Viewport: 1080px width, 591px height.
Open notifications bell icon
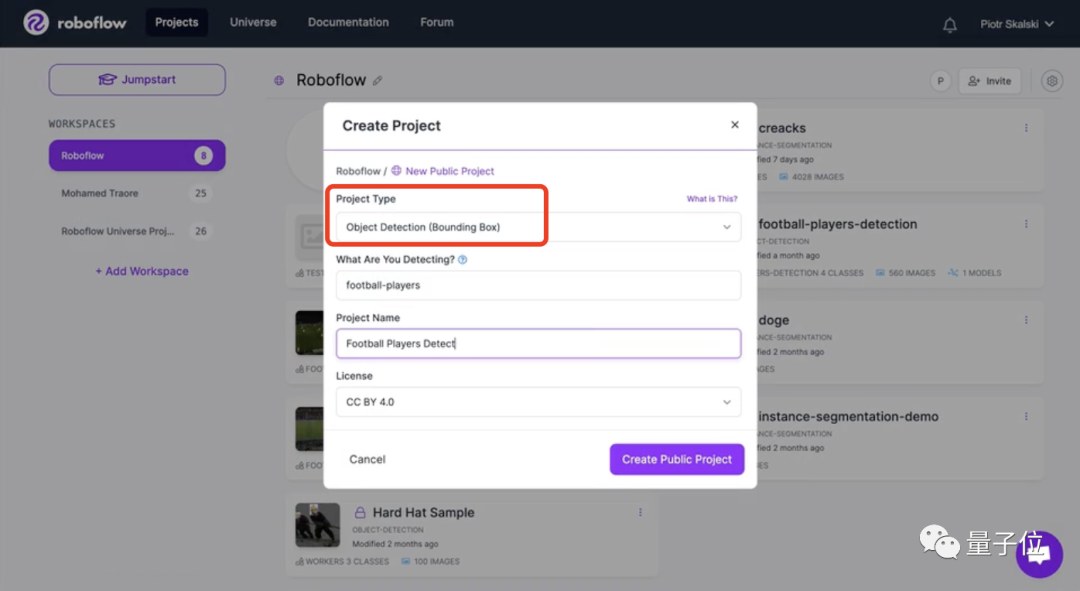[x=950, y=25]
